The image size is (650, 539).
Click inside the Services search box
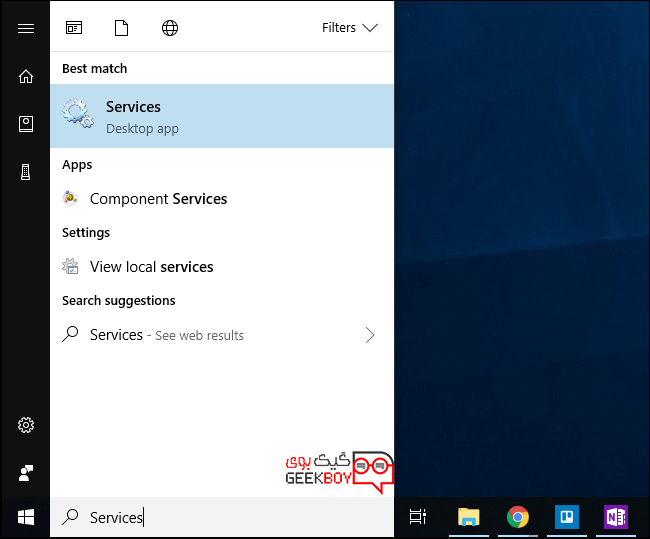(222, 517)
